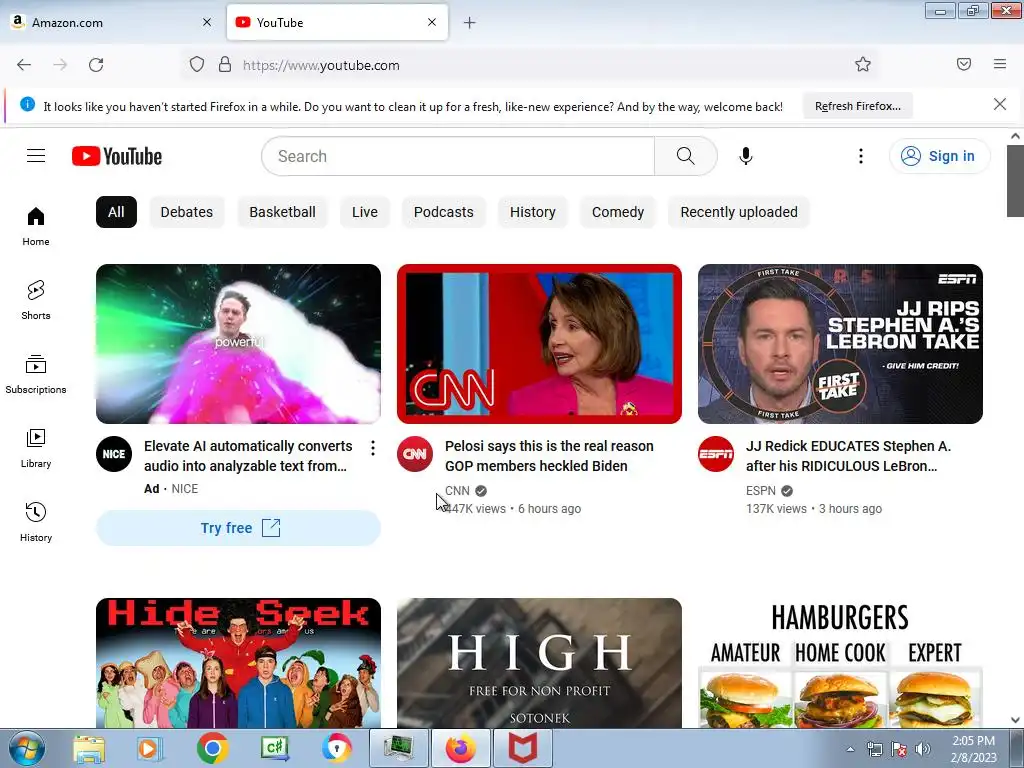The width and height of the screenshot is (1024, 768).
Task: Select the All filter chip
Action: [116, 212]
